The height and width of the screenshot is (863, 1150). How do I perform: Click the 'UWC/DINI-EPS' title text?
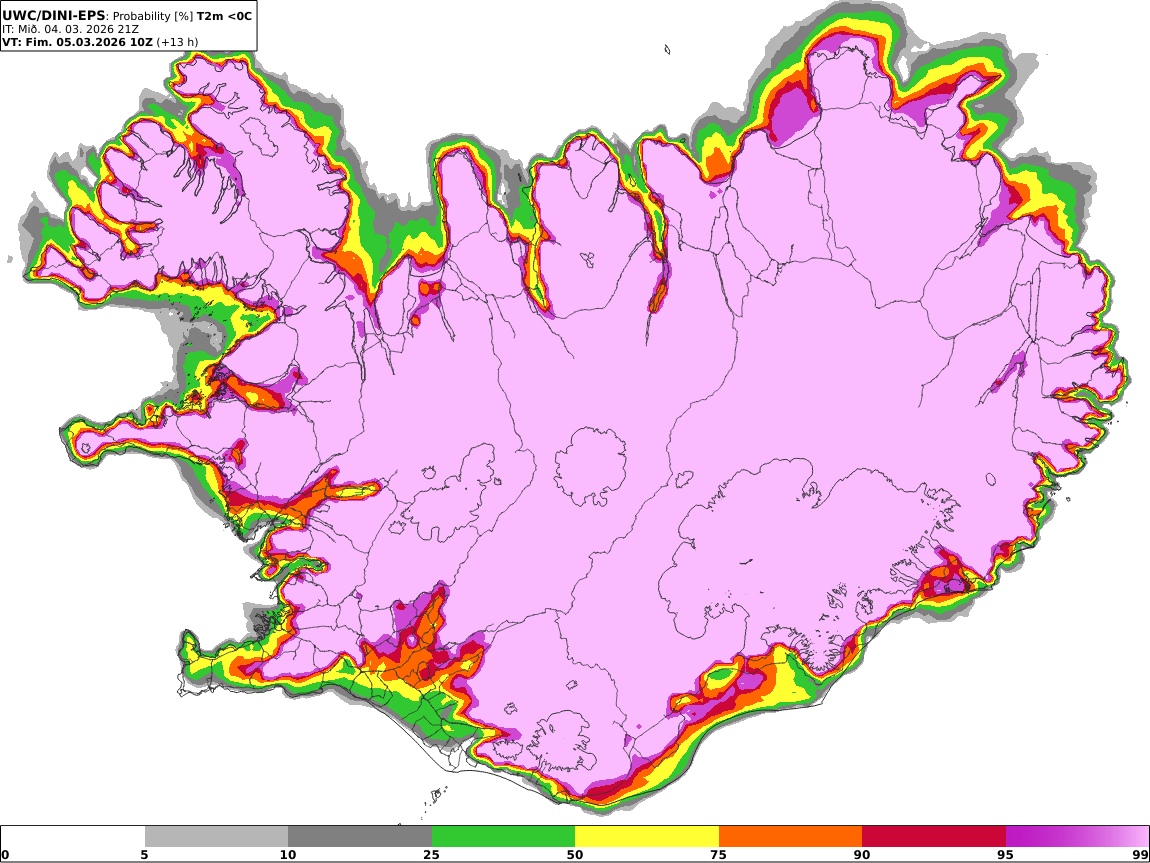[x=54, y=15]
